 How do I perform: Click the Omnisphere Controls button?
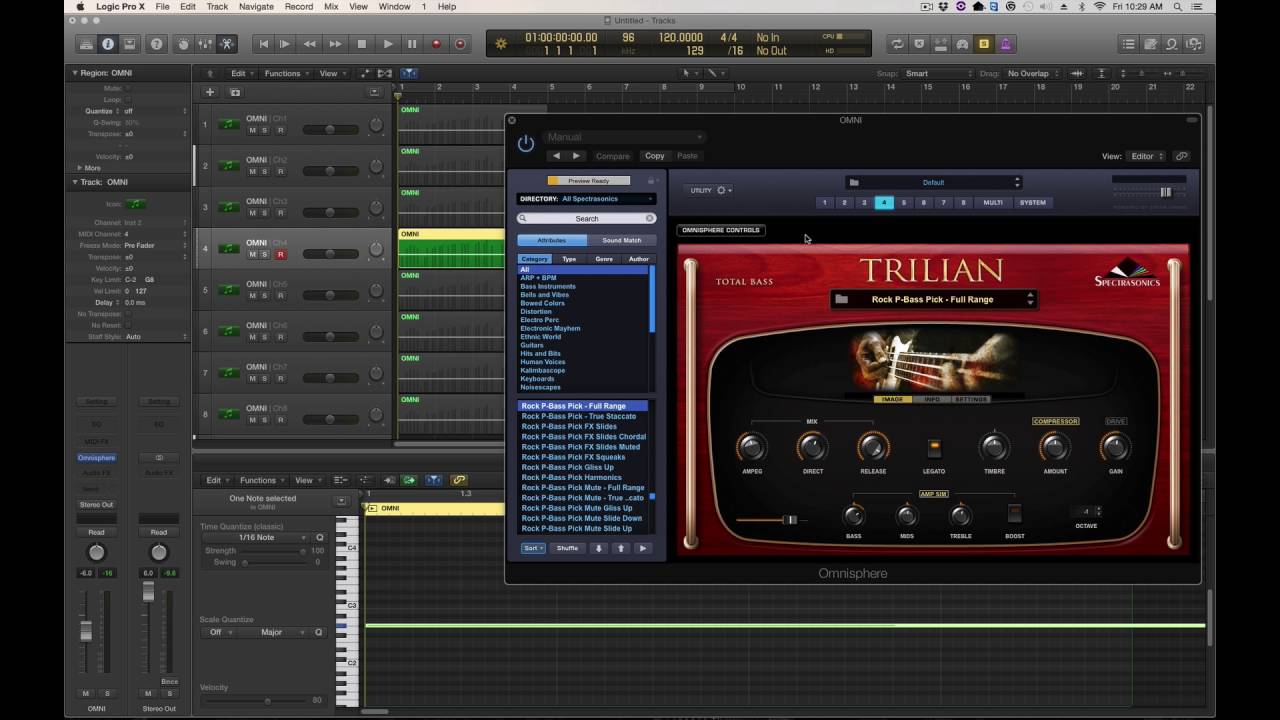click(721, 230)
